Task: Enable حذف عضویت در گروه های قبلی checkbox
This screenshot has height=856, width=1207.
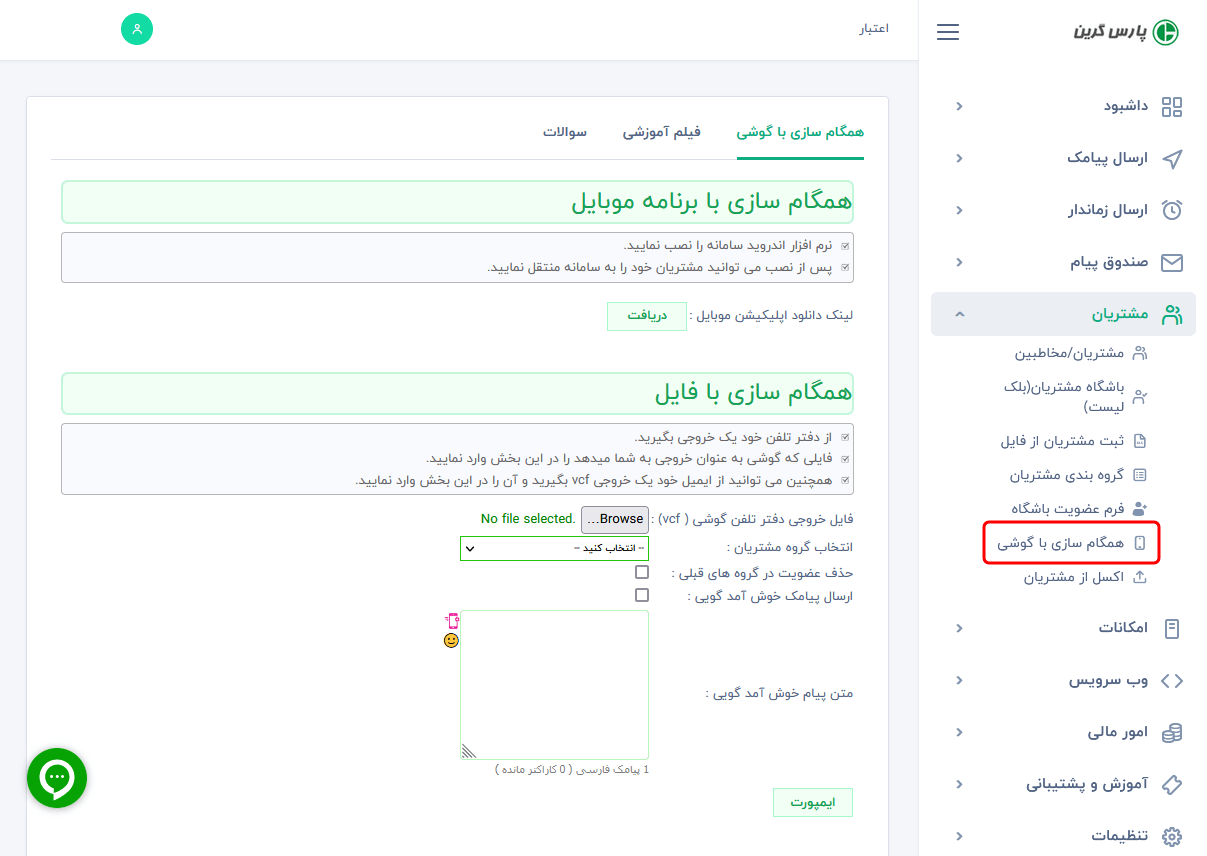Action: click(x=642, y=571)
